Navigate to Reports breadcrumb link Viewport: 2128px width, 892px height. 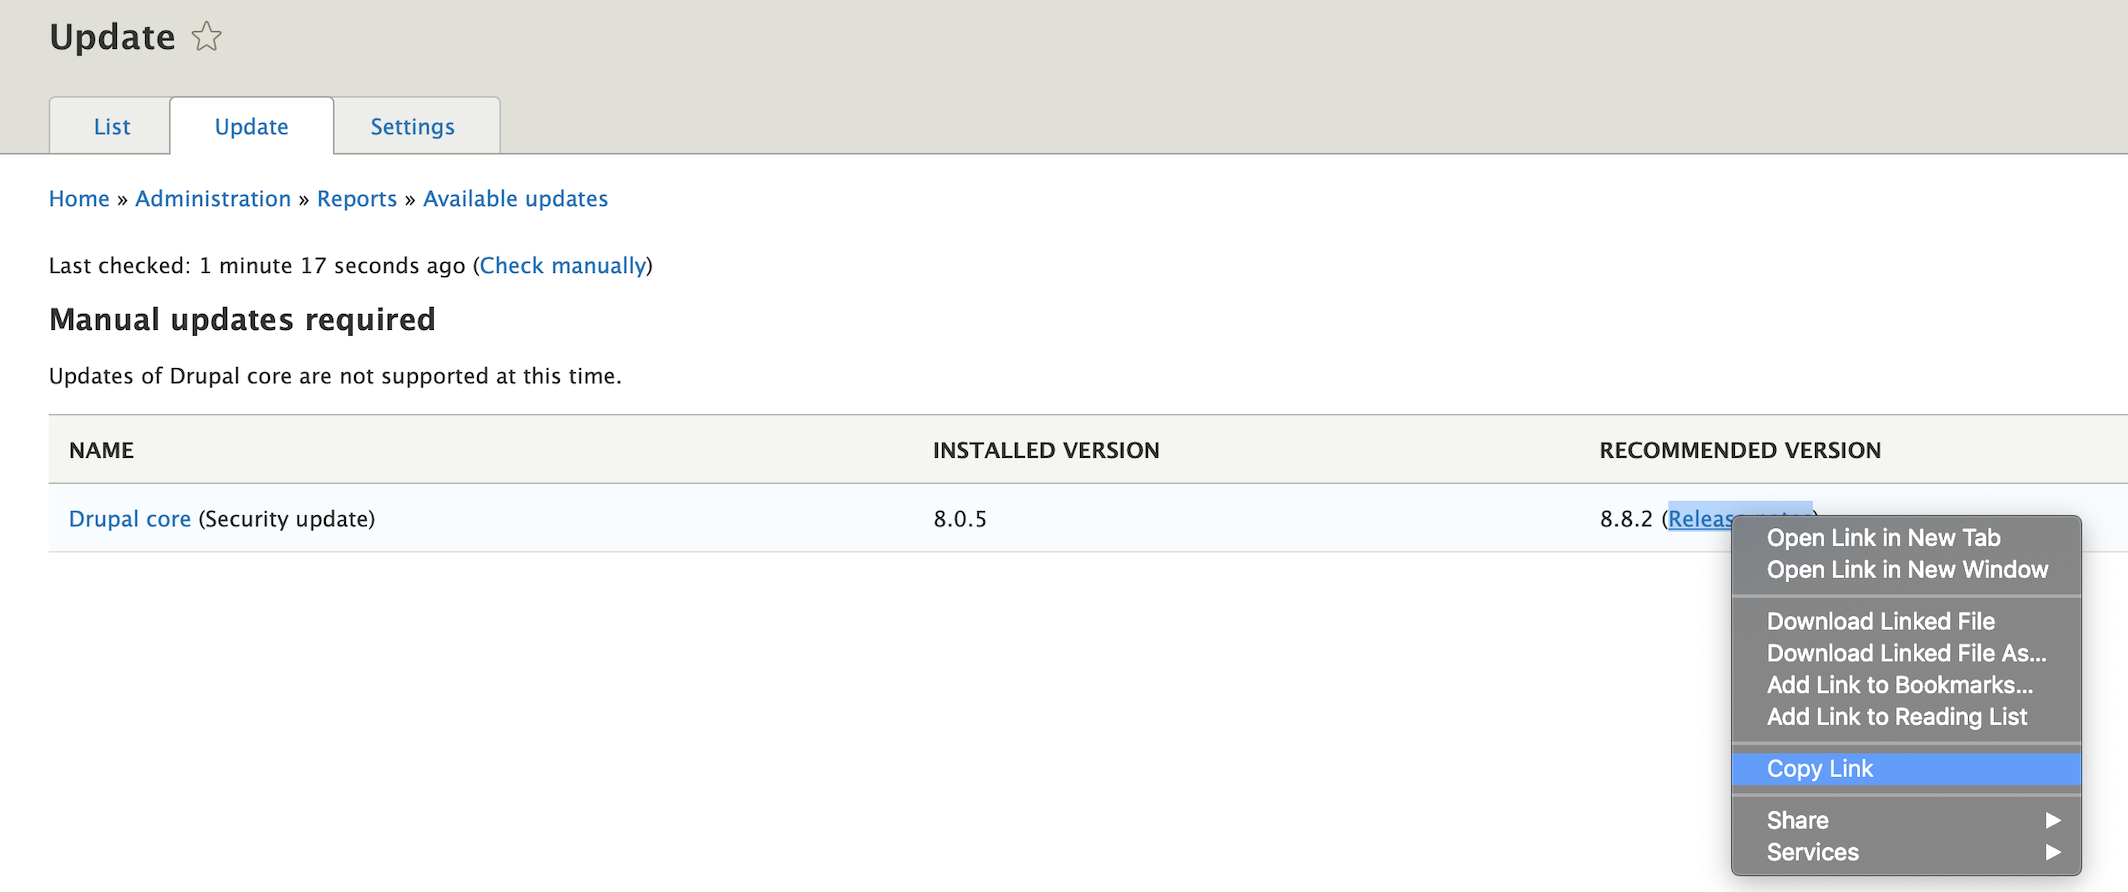click(x=357, y=199)
